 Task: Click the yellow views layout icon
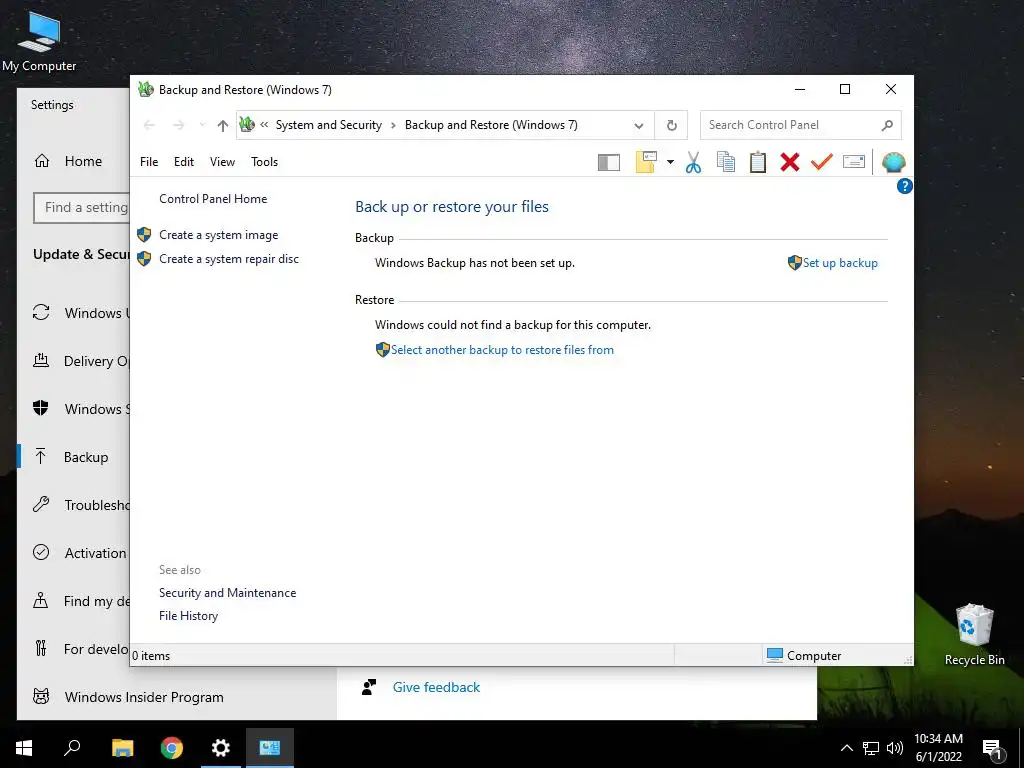pyautogui.click(x=646, y=162)
